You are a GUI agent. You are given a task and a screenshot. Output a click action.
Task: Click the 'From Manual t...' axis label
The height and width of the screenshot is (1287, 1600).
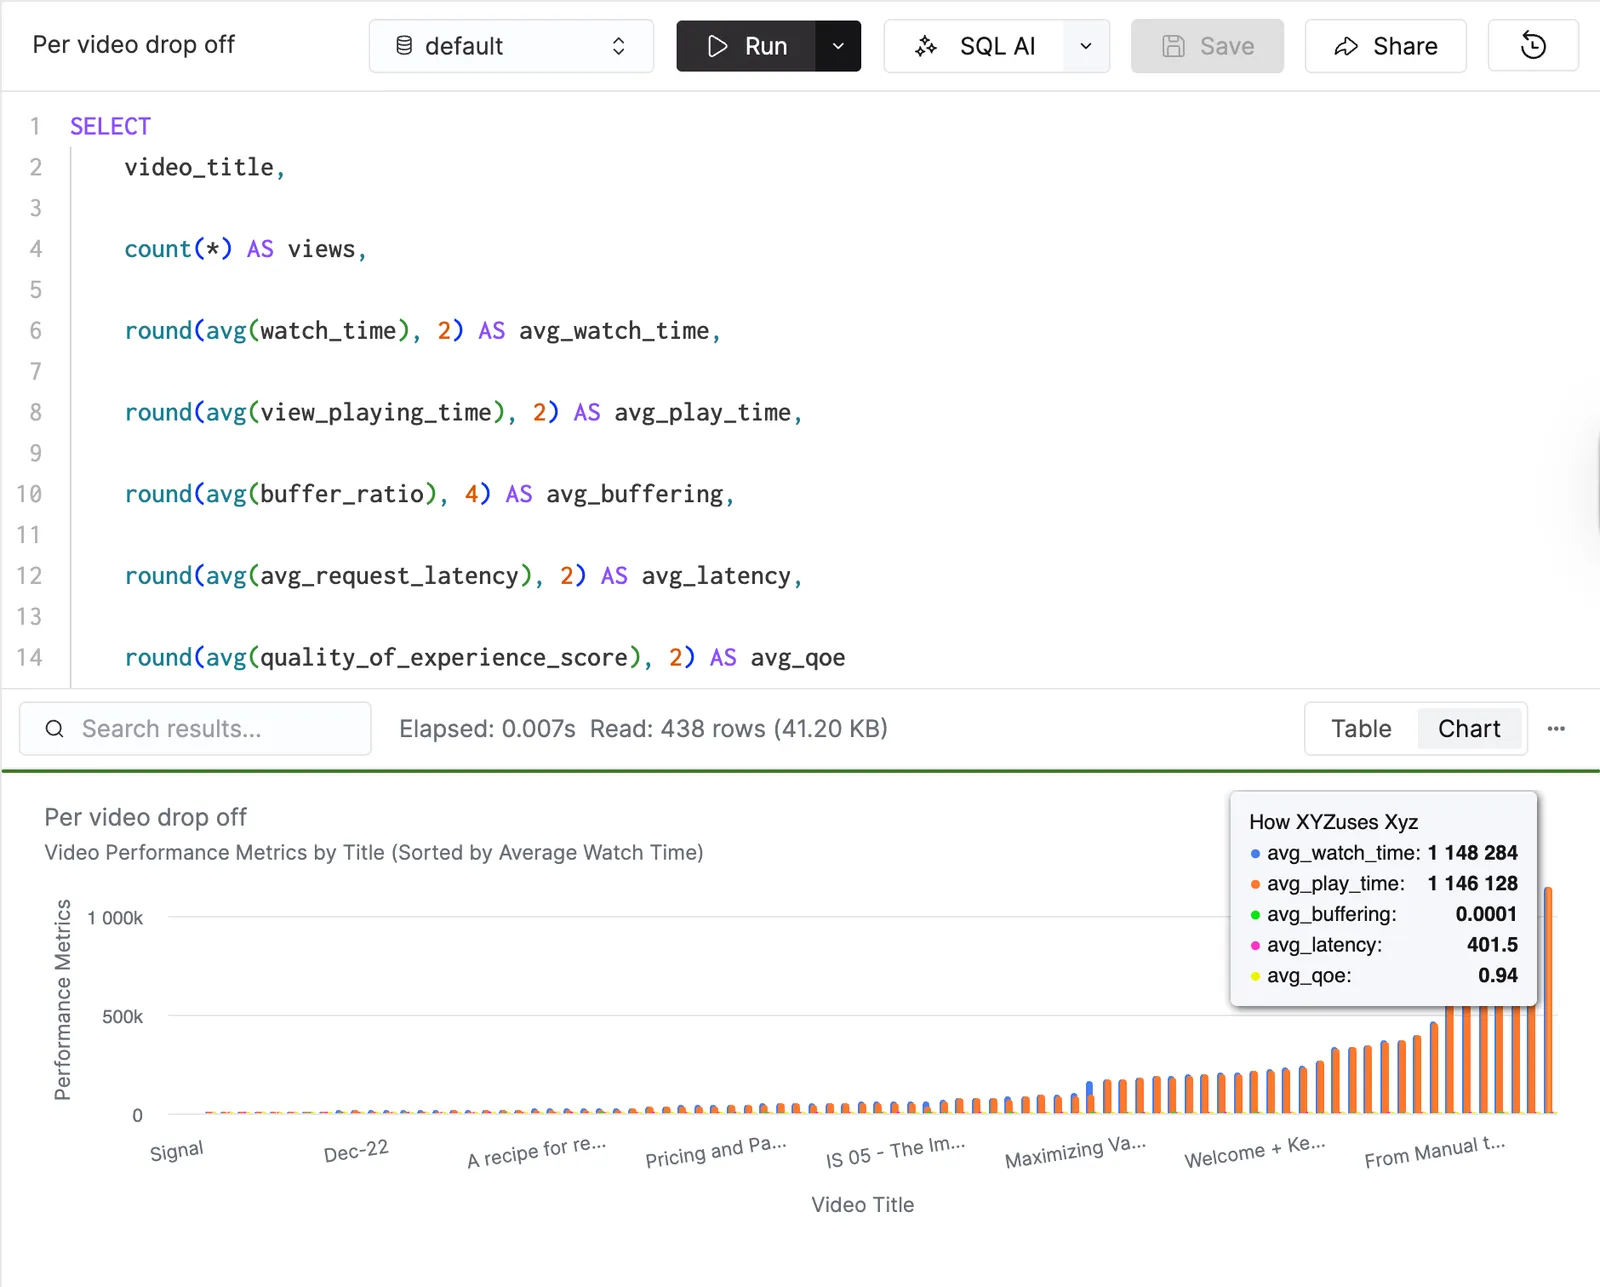tap(1434, 1152)
